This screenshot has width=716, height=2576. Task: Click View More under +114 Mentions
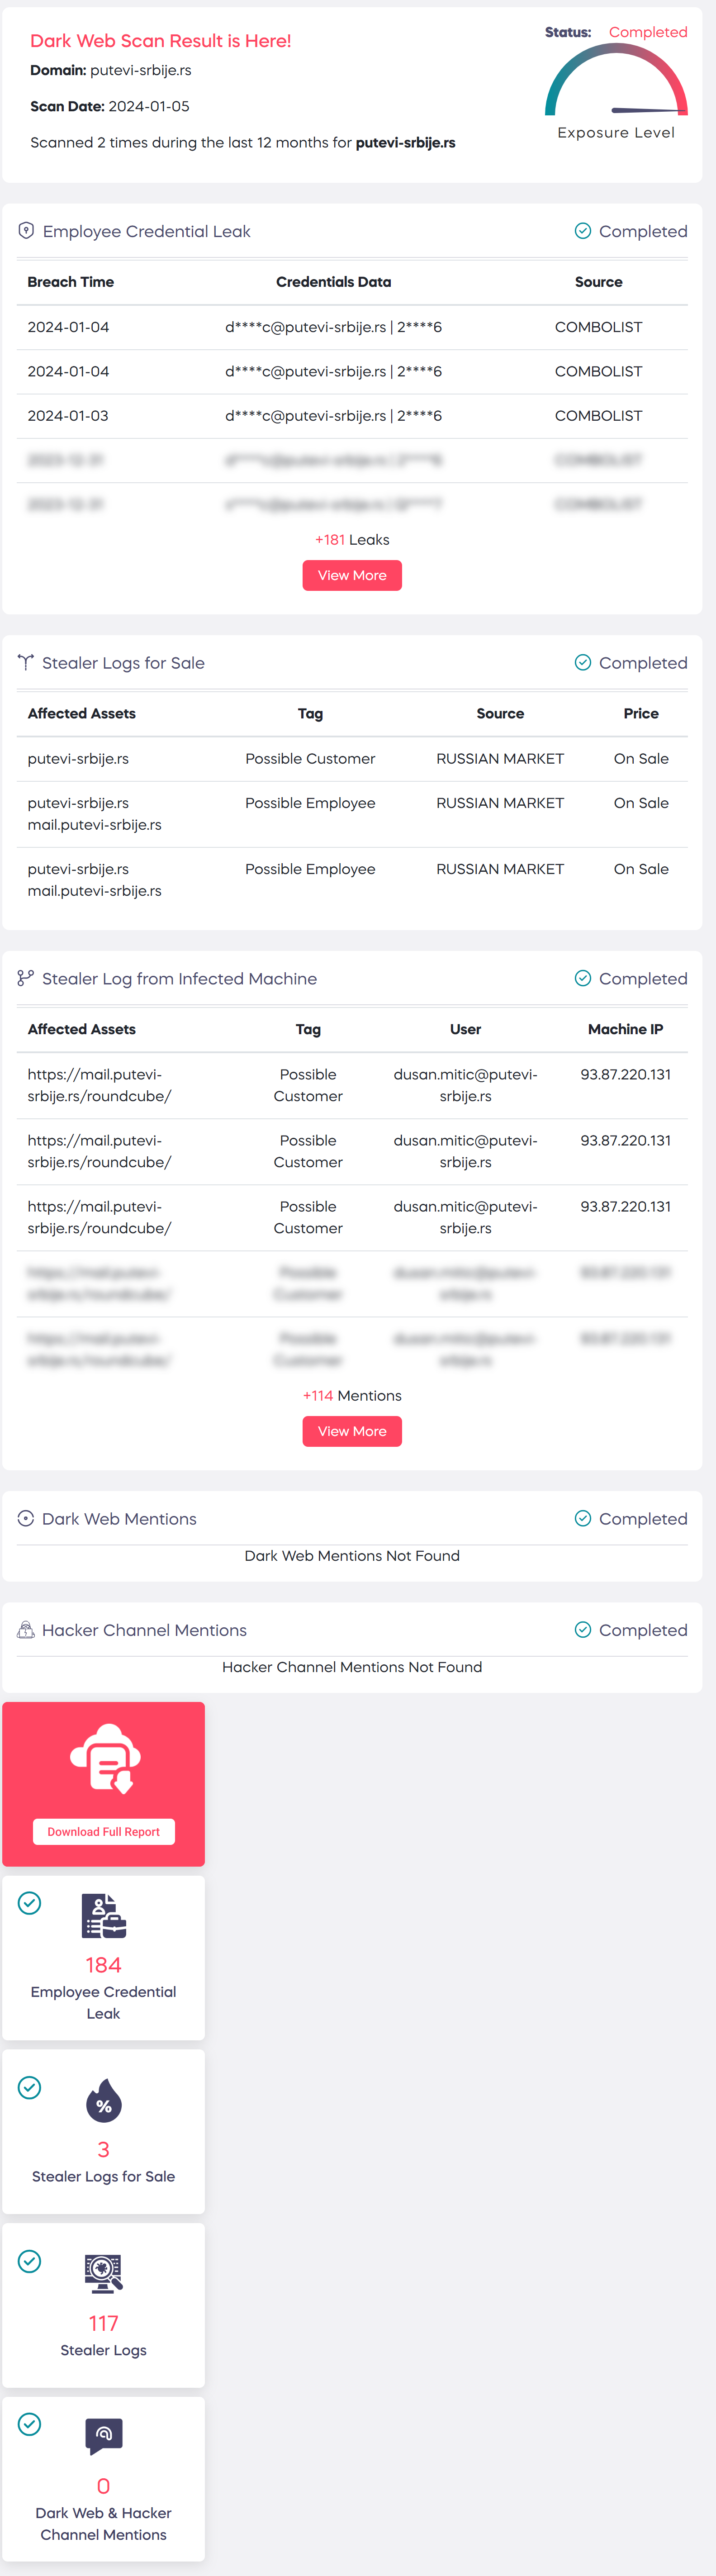point(352,1431)
